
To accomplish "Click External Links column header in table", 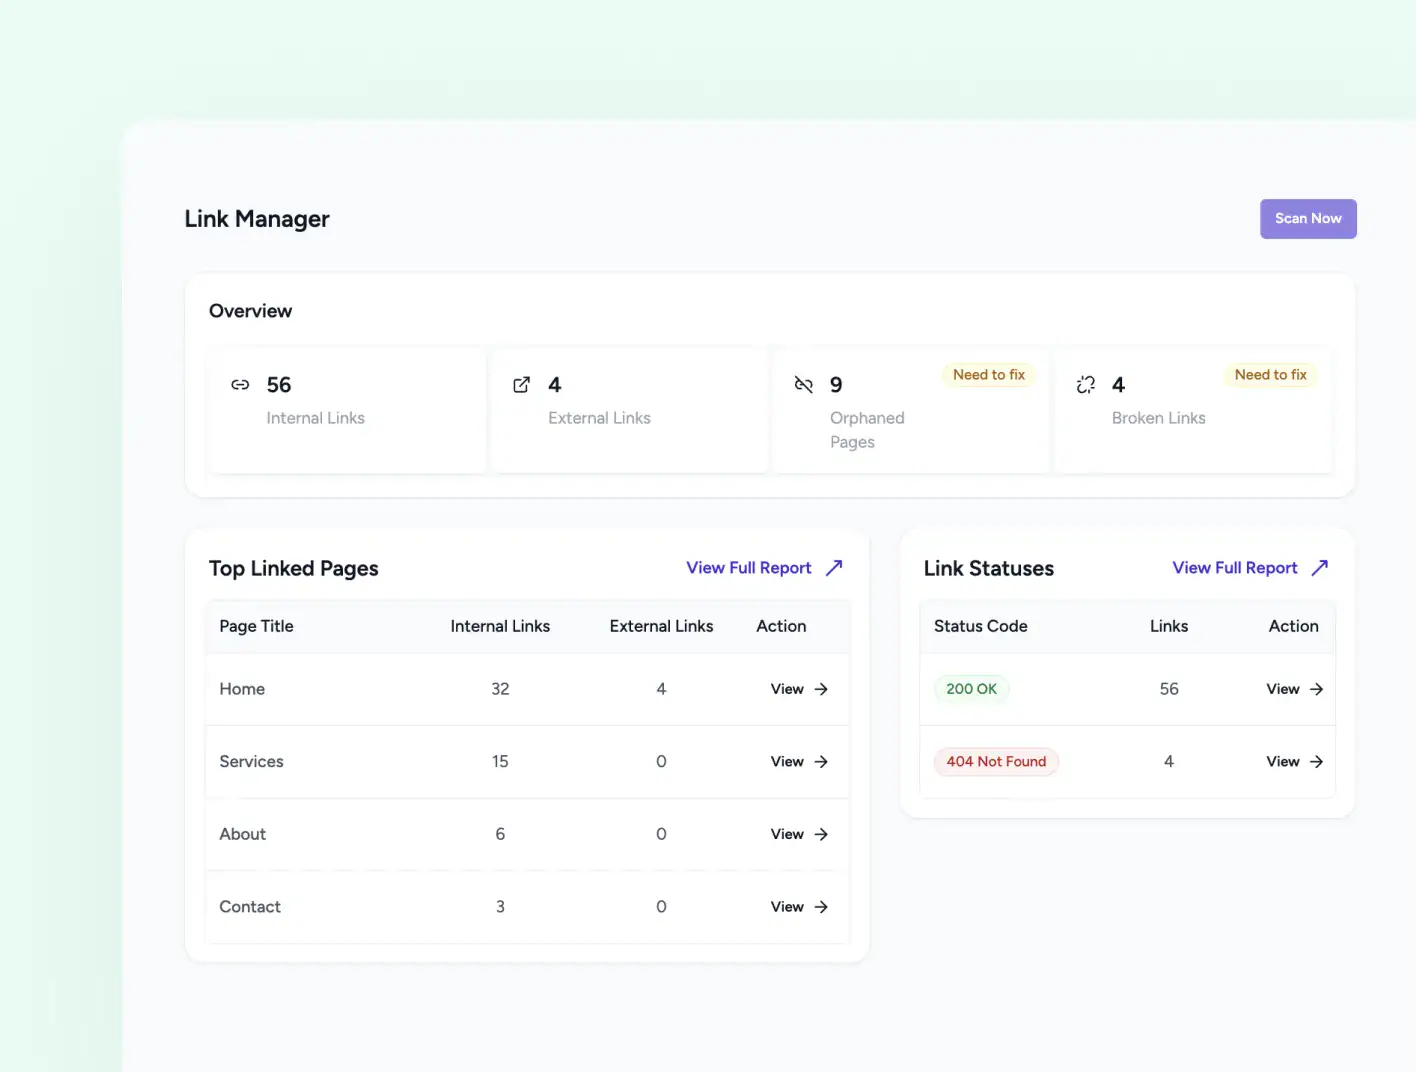I will (661, 626).
